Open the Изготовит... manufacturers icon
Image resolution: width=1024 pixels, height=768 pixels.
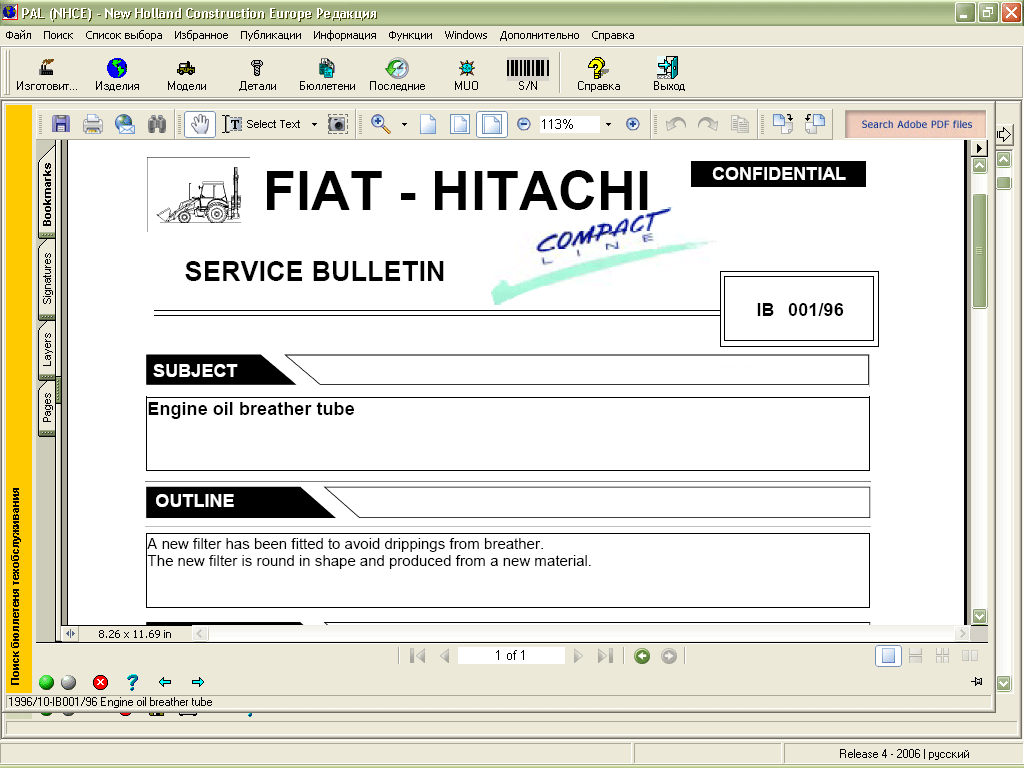(x=46, y=74)
